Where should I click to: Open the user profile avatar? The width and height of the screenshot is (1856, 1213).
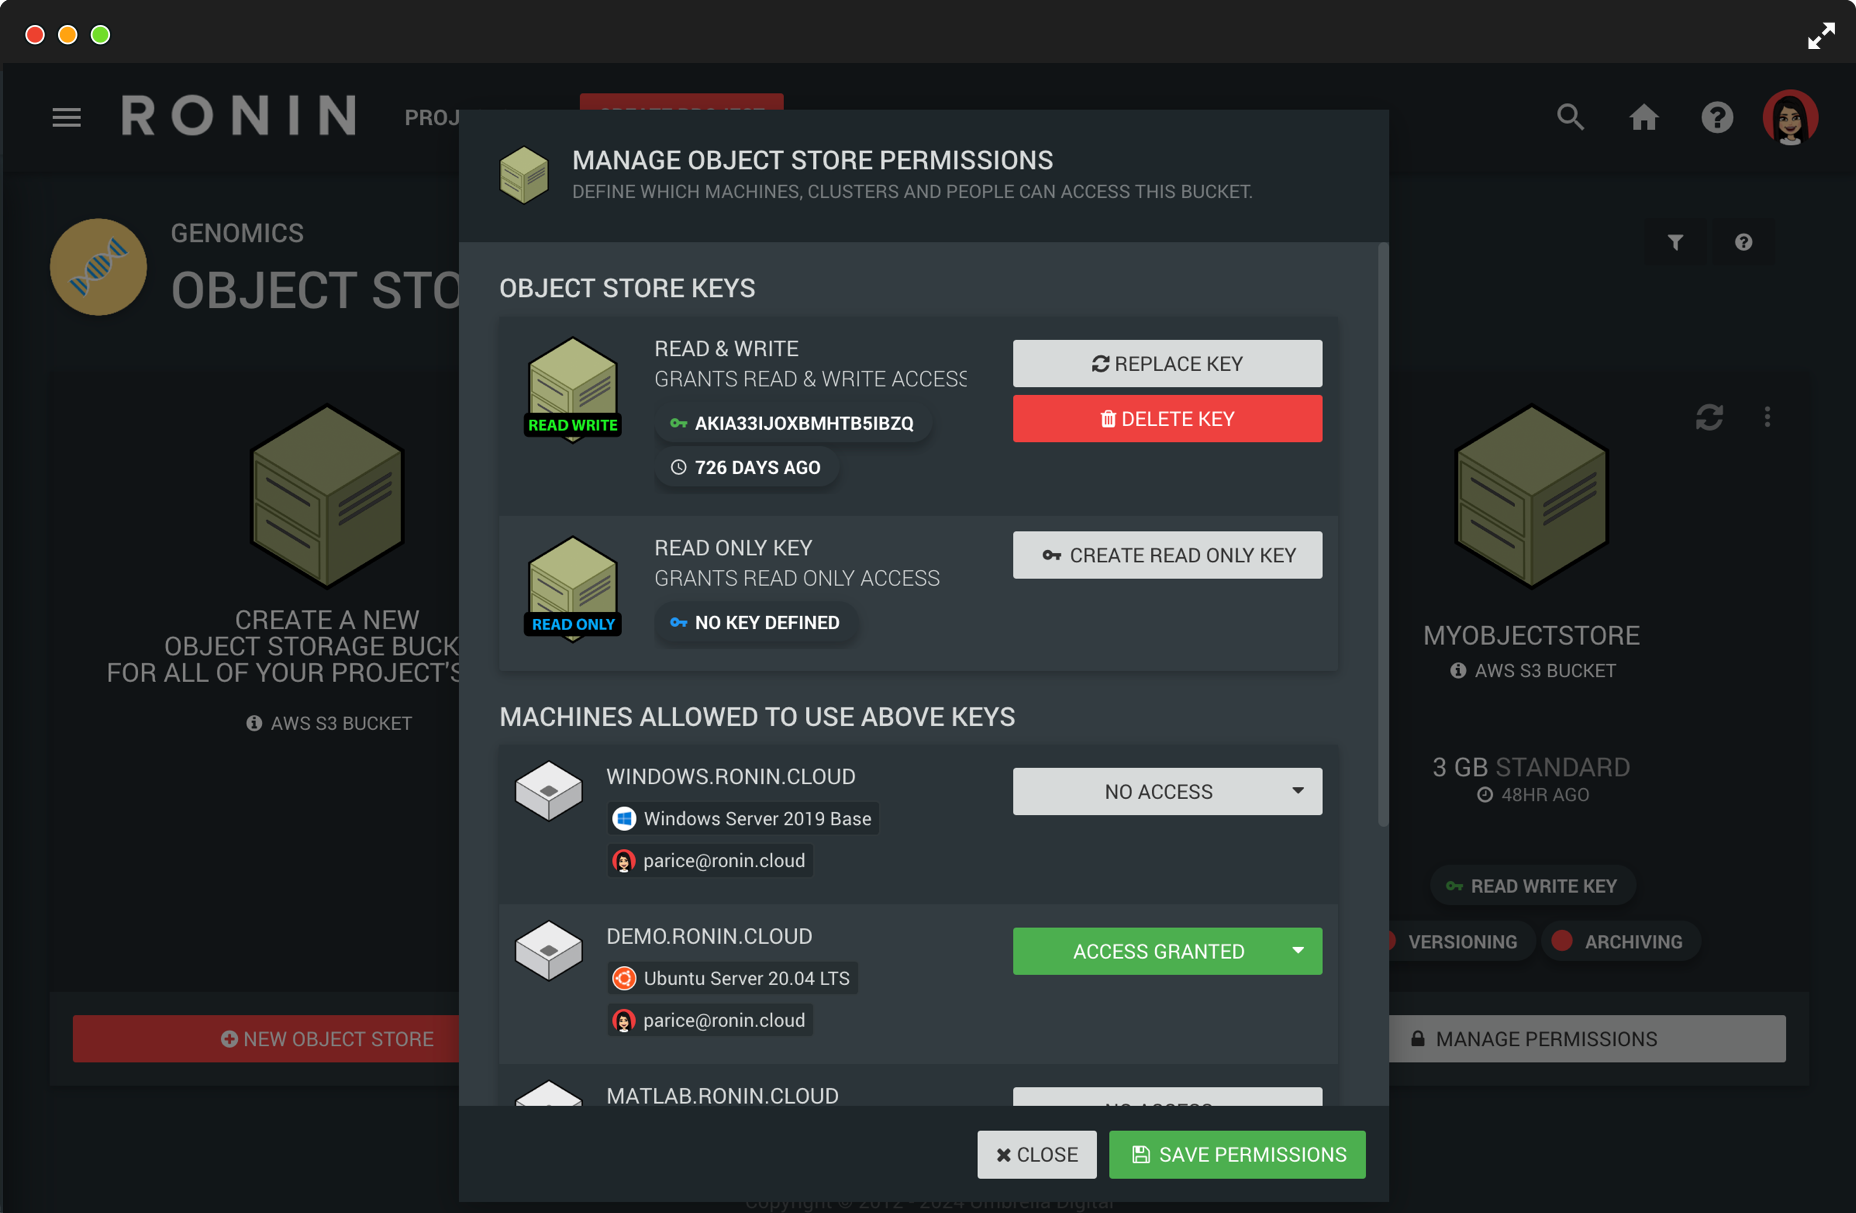click(x=1789, y=118)
